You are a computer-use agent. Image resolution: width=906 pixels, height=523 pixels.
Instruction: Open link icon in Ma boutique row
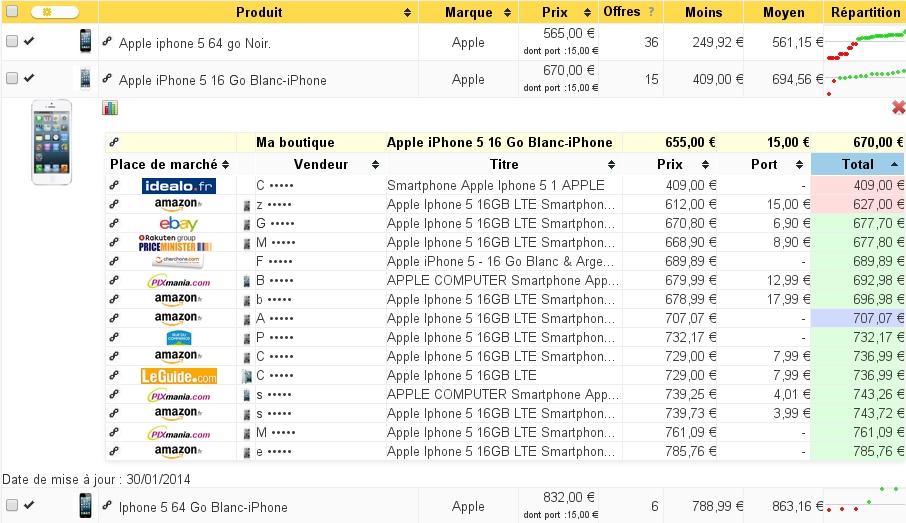[114, 142]
